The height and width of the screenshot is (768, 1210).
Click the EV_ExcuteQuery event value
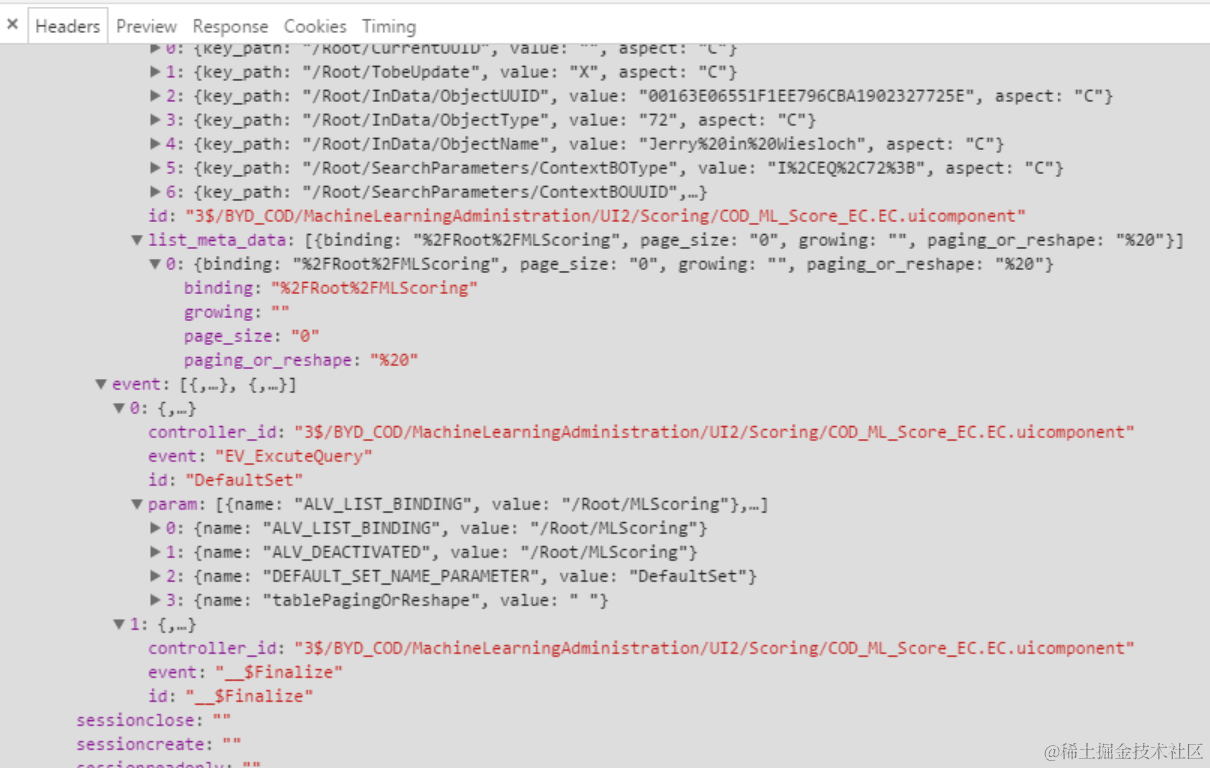click(294, 456)
